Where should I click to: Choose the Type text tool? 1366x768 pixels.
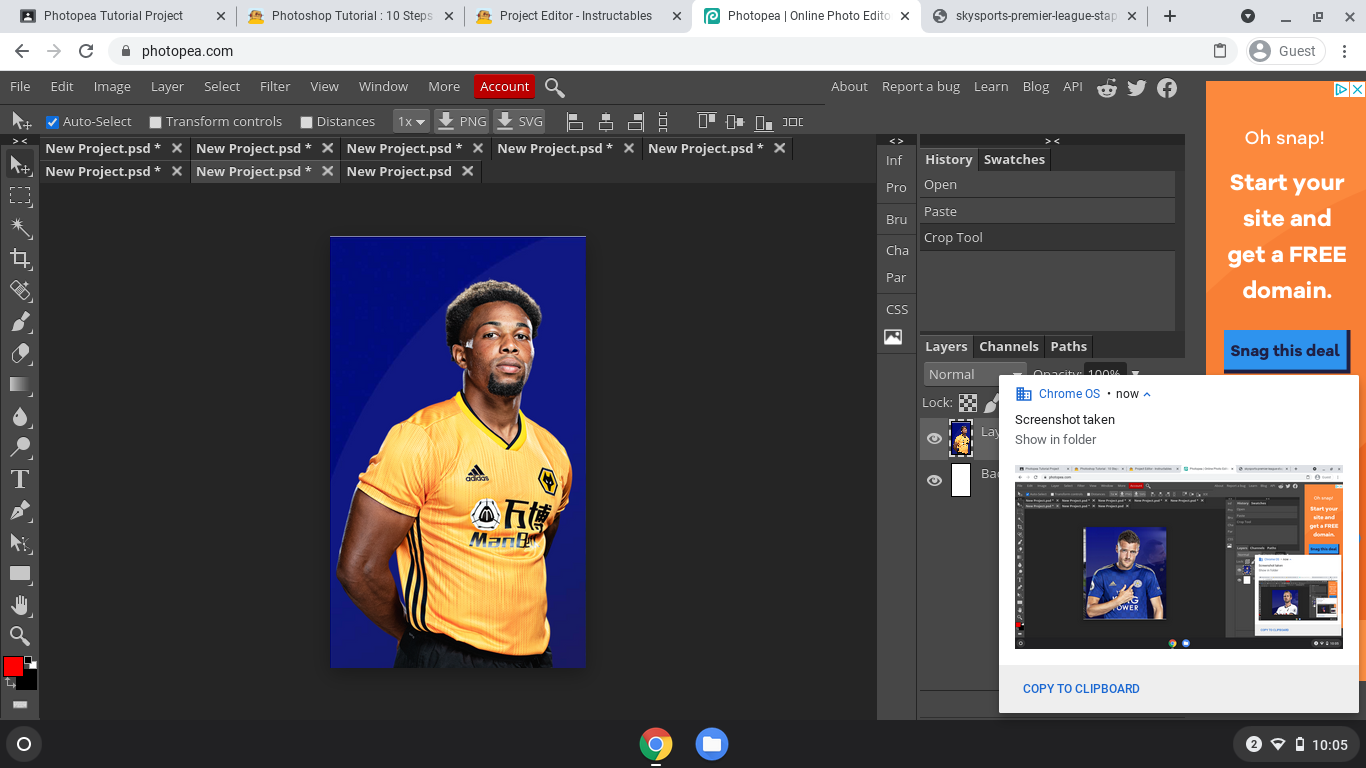pyautogui.click(x=20, y=479)
